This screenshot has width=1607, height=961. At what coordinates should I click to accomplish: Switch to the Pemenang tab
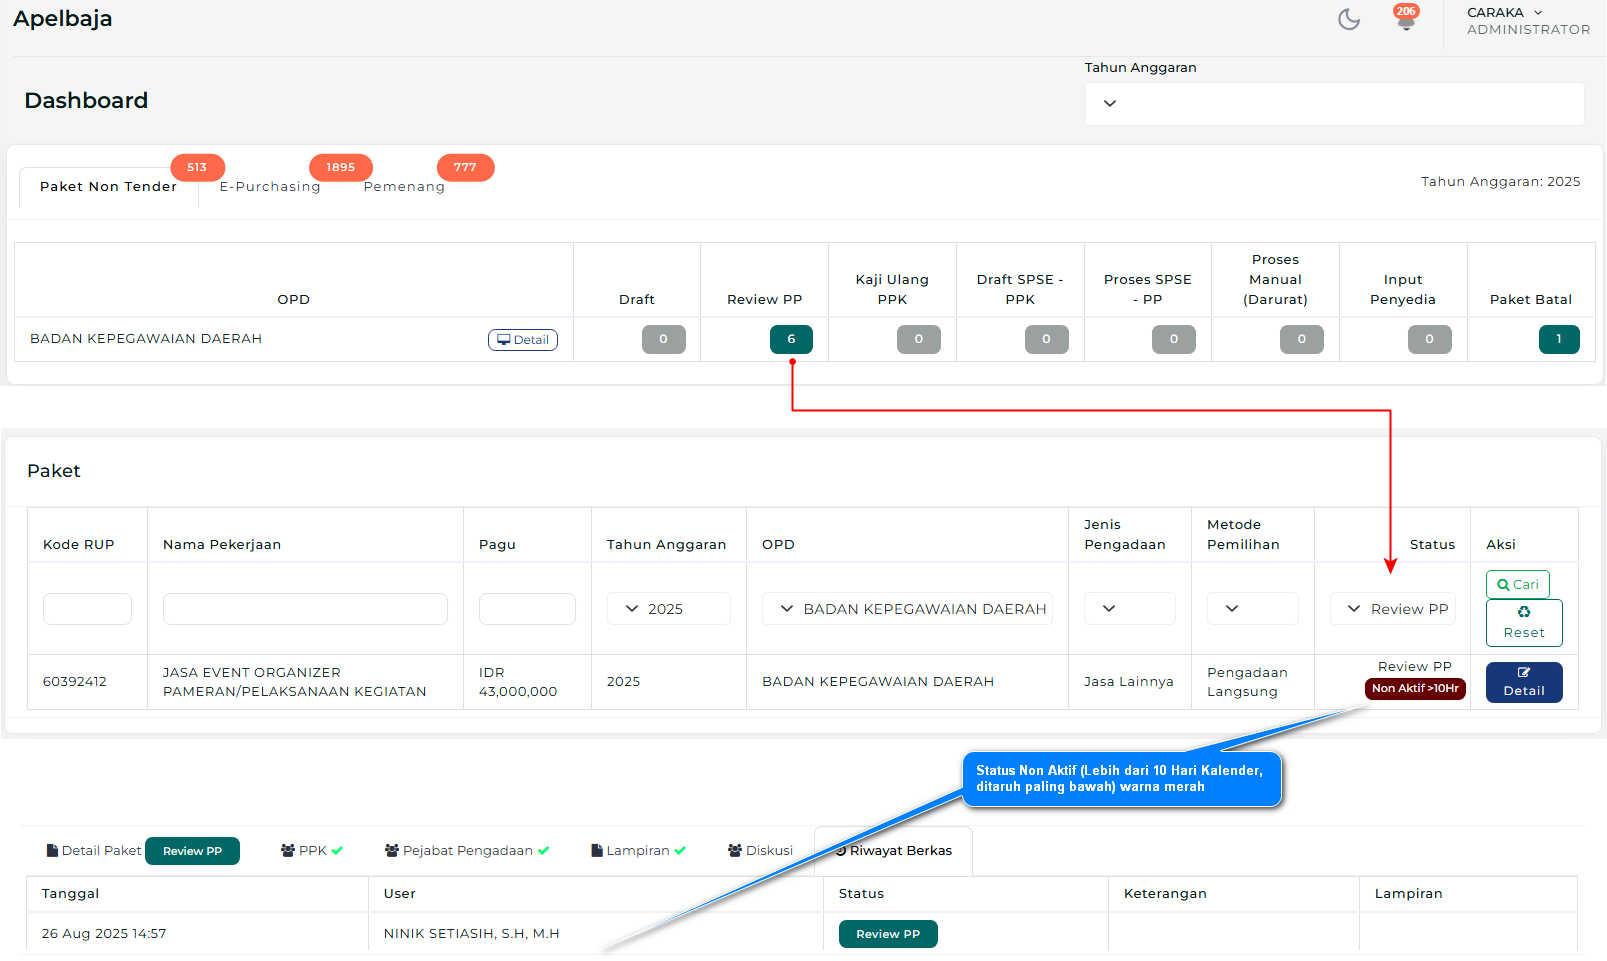tap(404, 187)
